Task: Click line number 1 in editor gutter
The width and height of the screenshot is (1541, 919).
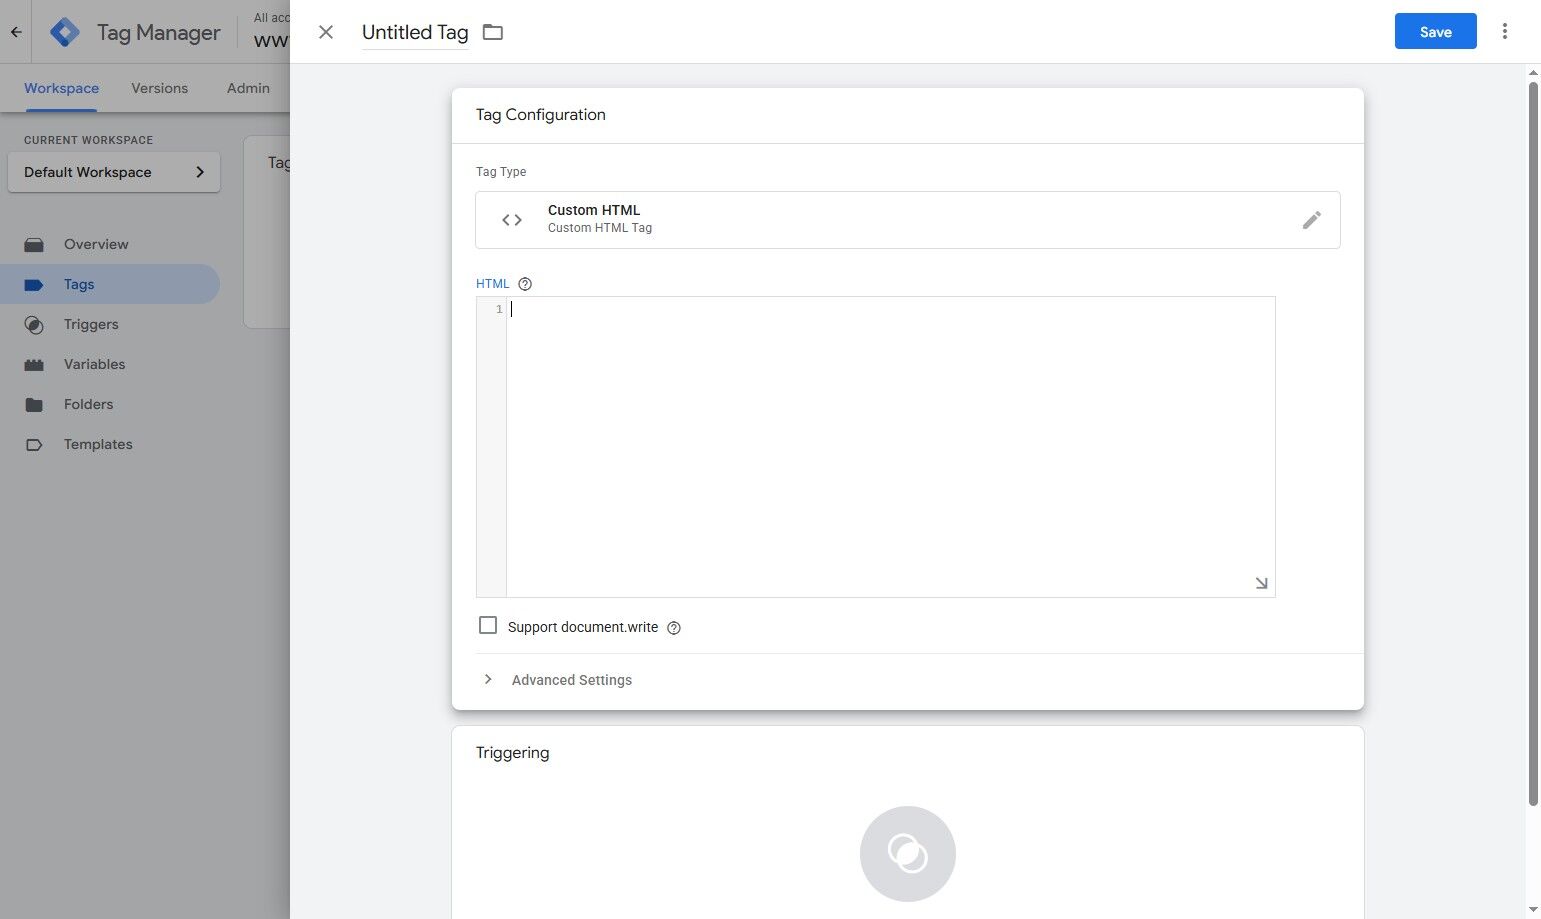Action: [x=499, y=309]
